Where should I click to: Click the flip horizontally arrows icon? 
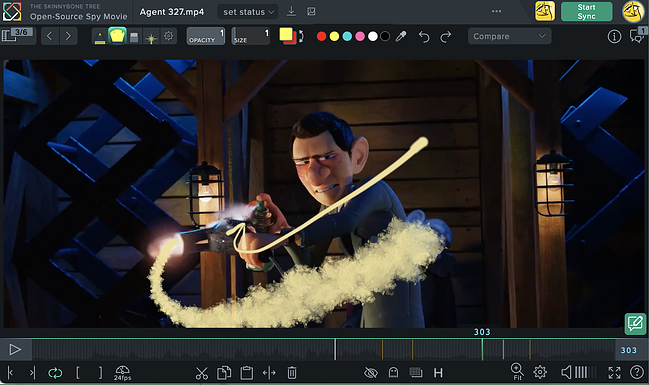[x=269, y=373]
